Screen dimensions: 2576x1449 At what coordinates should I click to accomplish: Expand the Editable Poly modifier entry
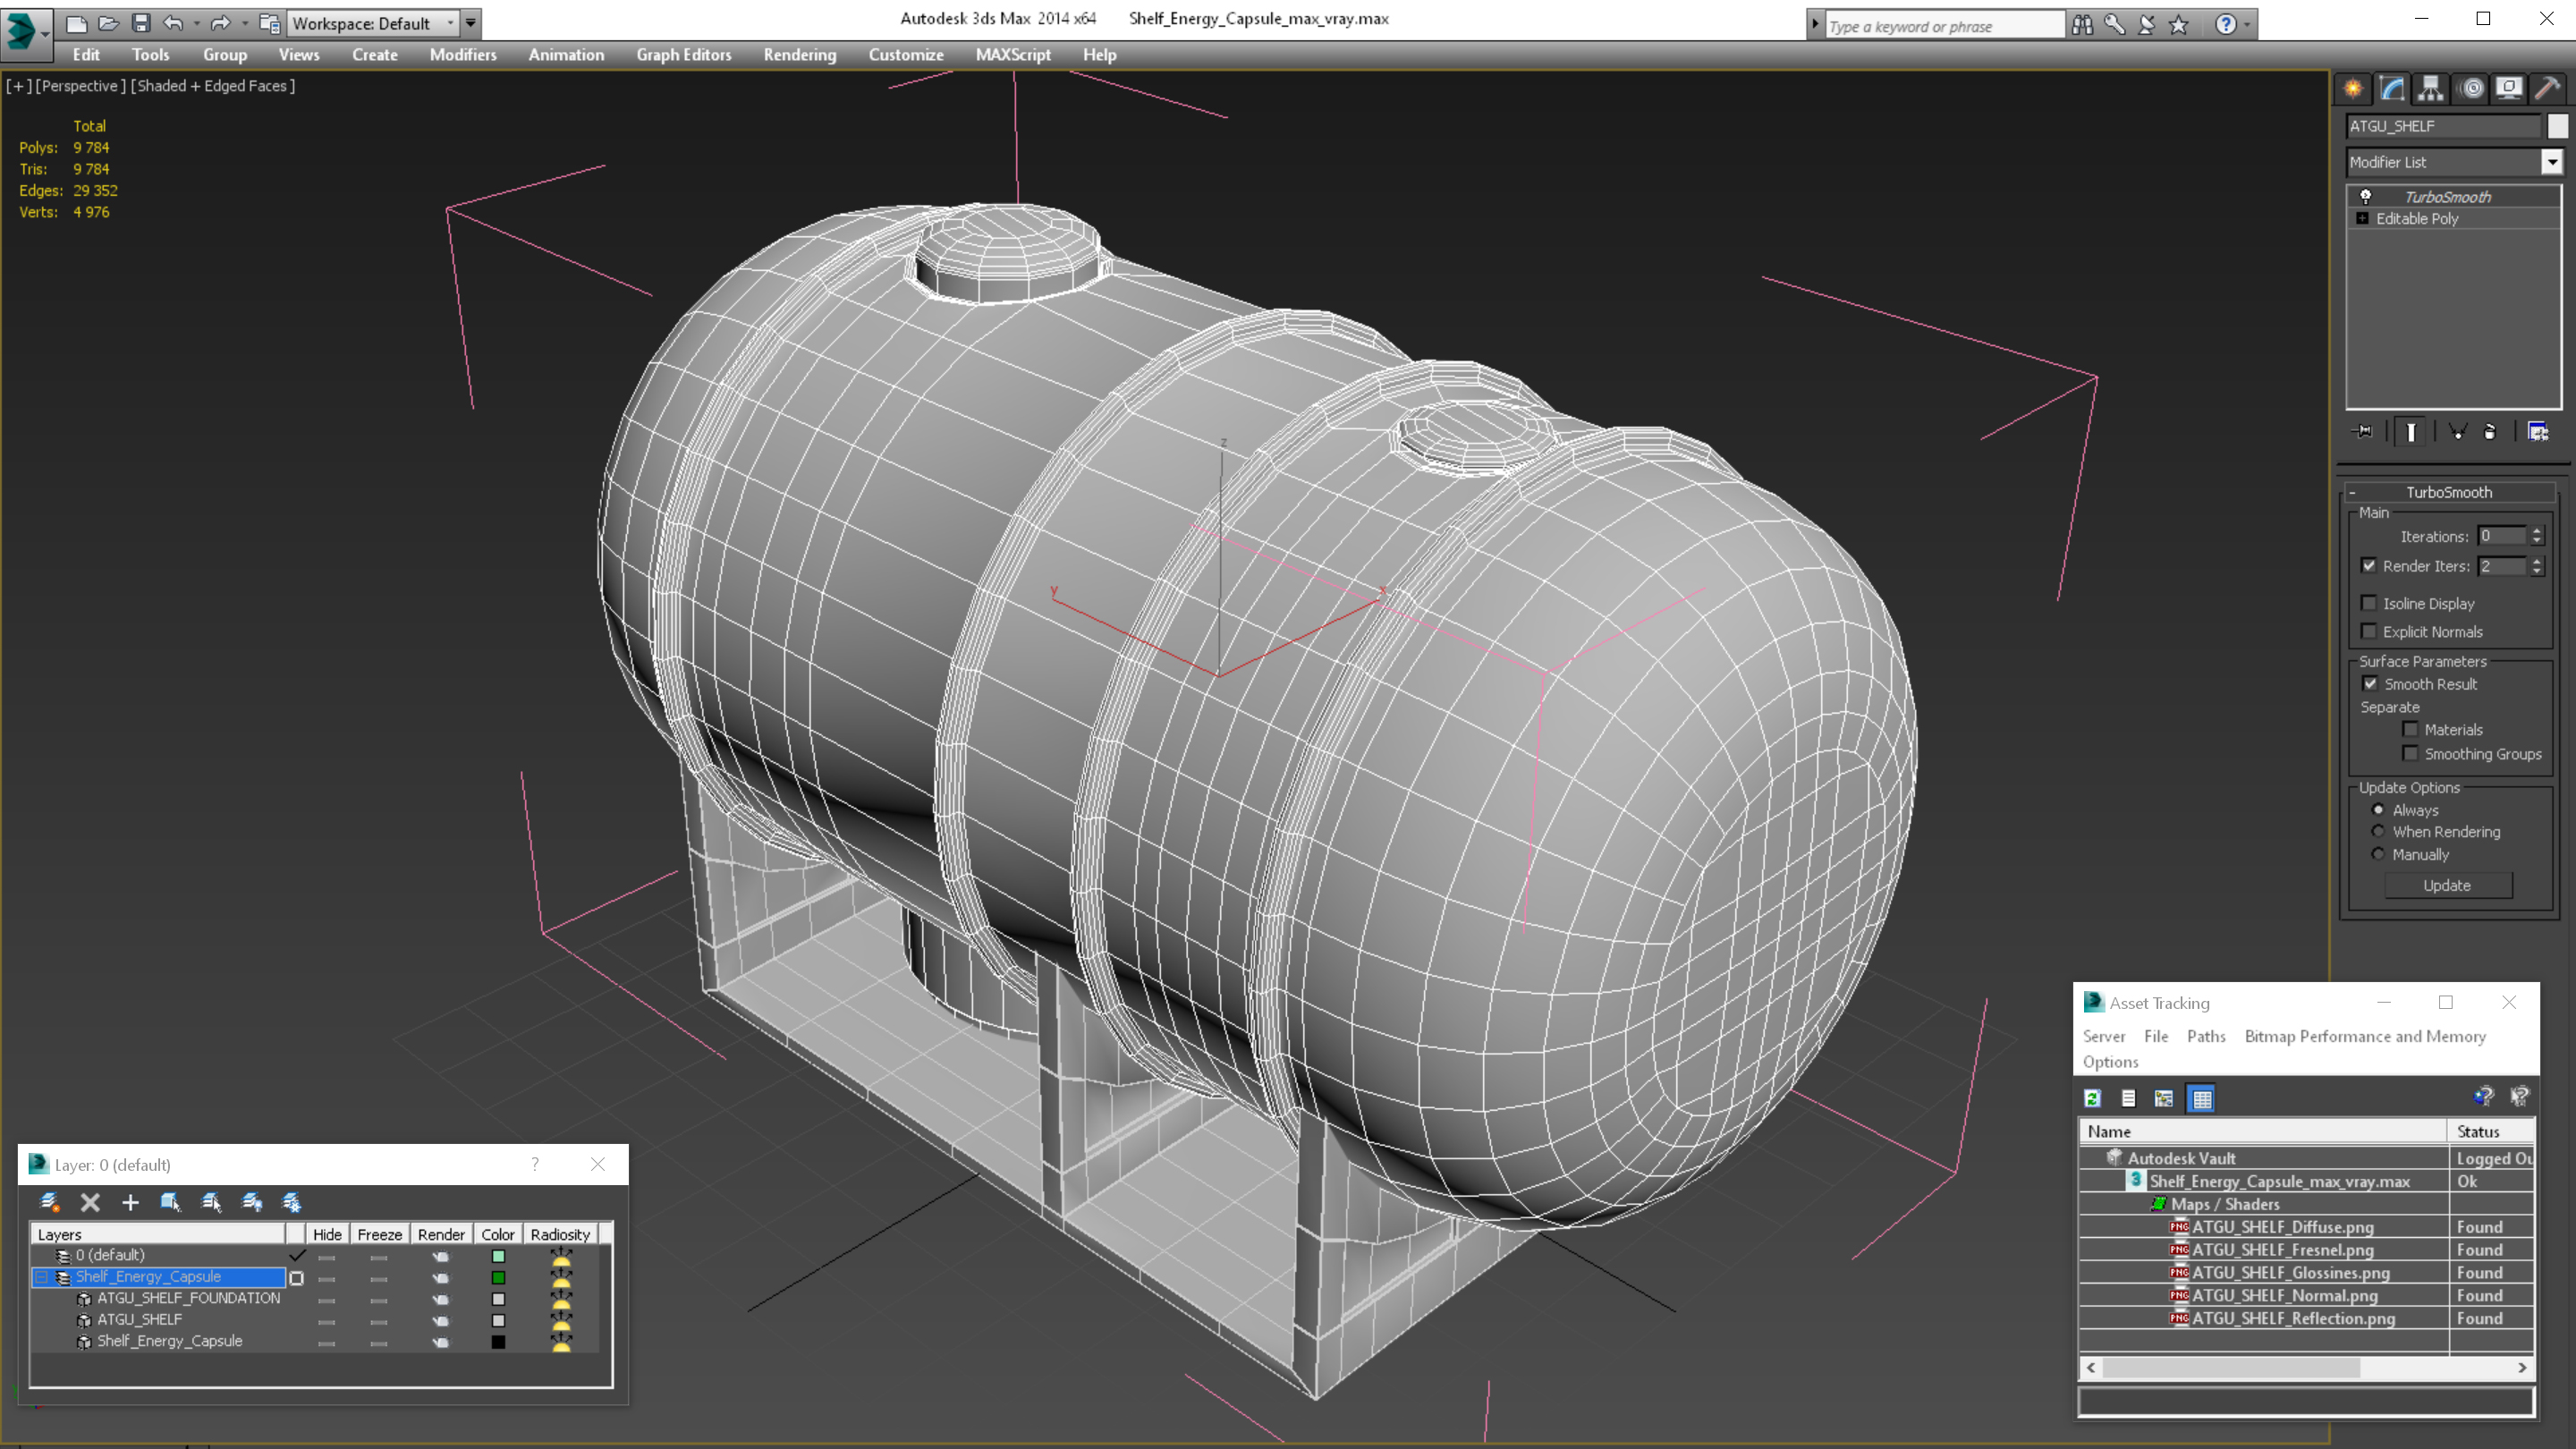point(2362,218)
